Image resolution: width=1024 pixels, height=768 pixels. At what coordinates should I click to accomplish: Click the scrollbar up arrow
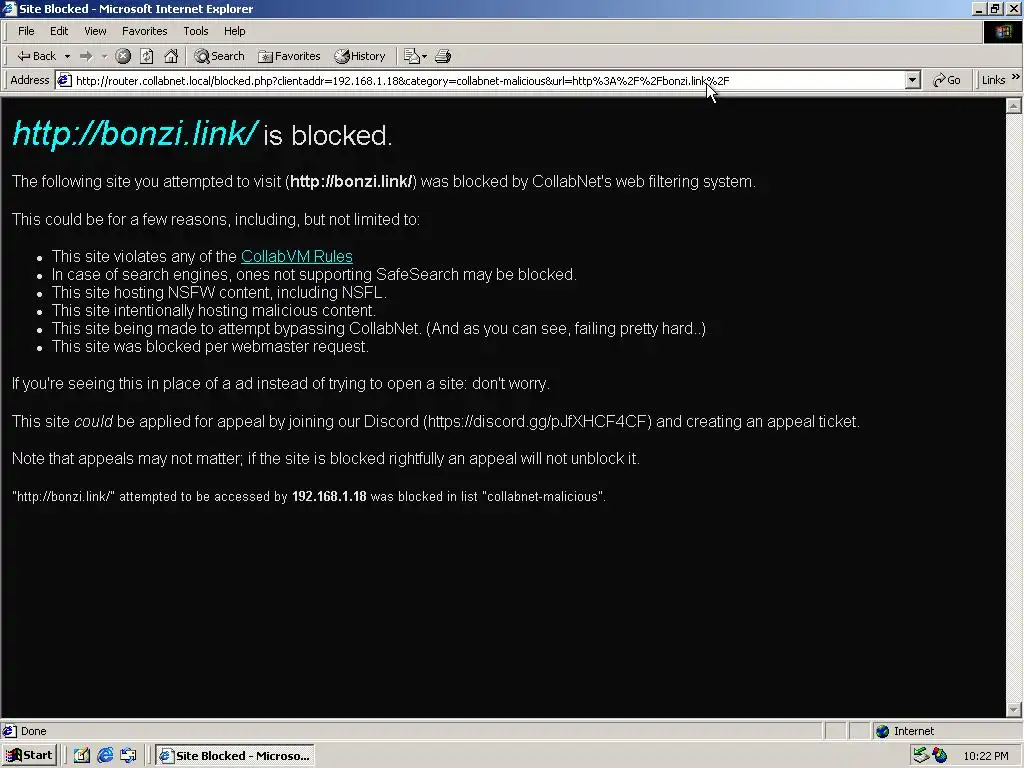point(1014,105)
